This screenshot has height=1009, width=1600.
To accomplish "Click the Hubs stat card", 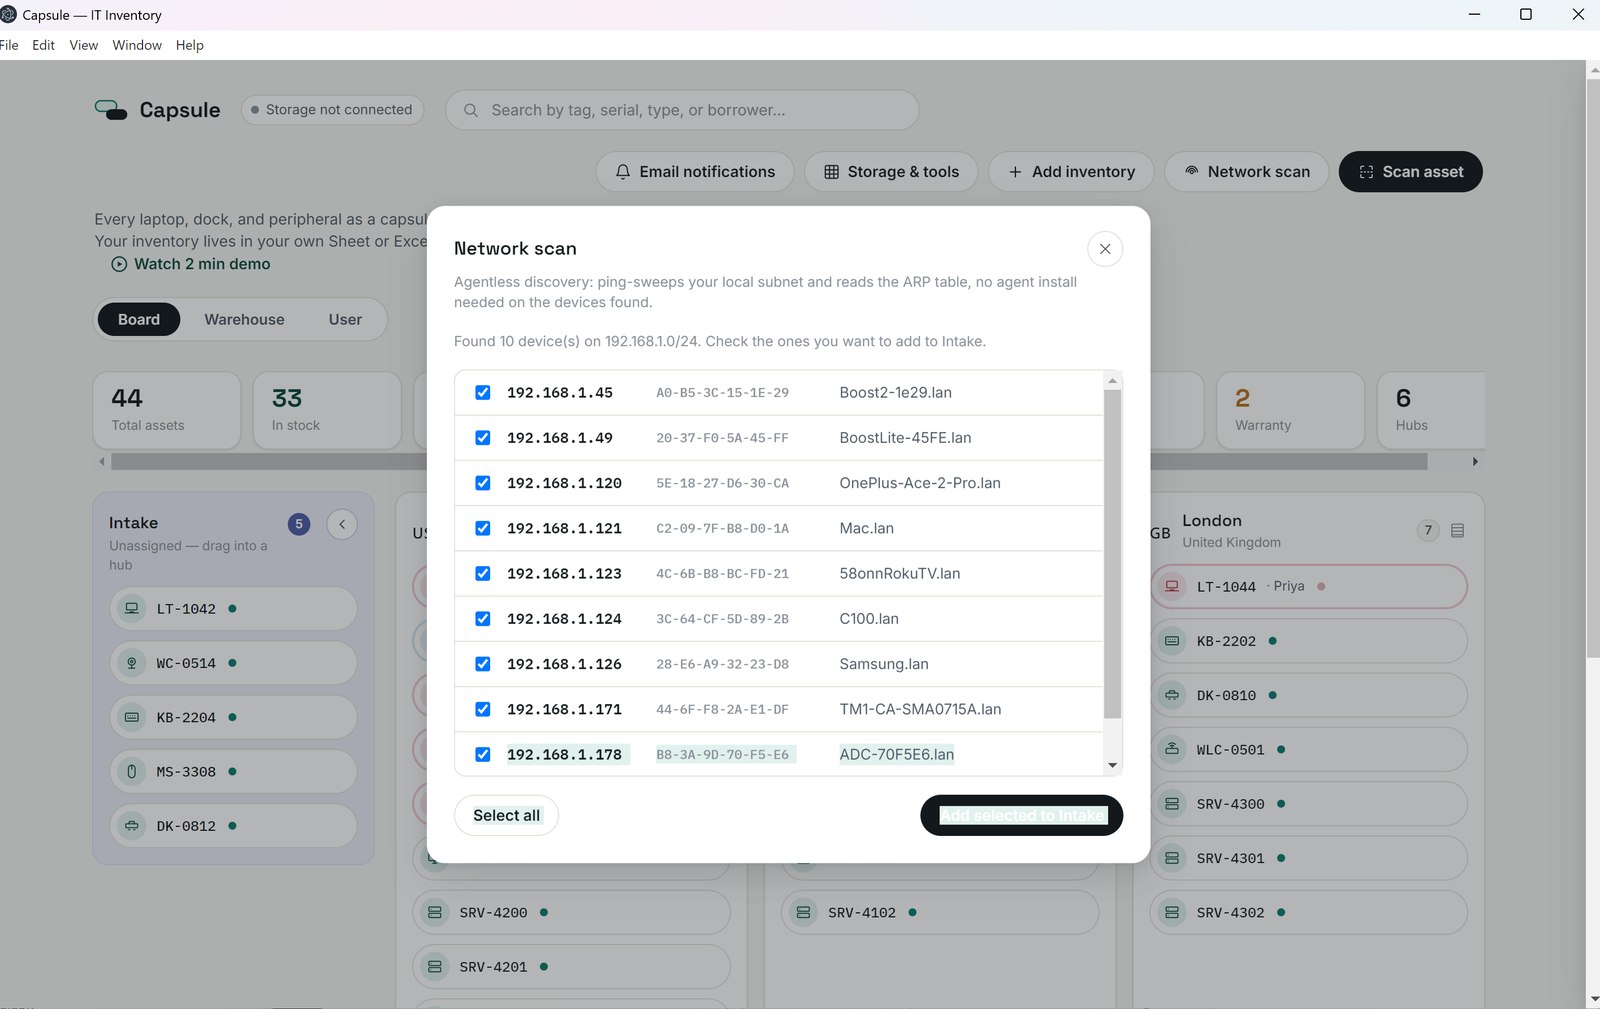I will [x=1431, y=411].
